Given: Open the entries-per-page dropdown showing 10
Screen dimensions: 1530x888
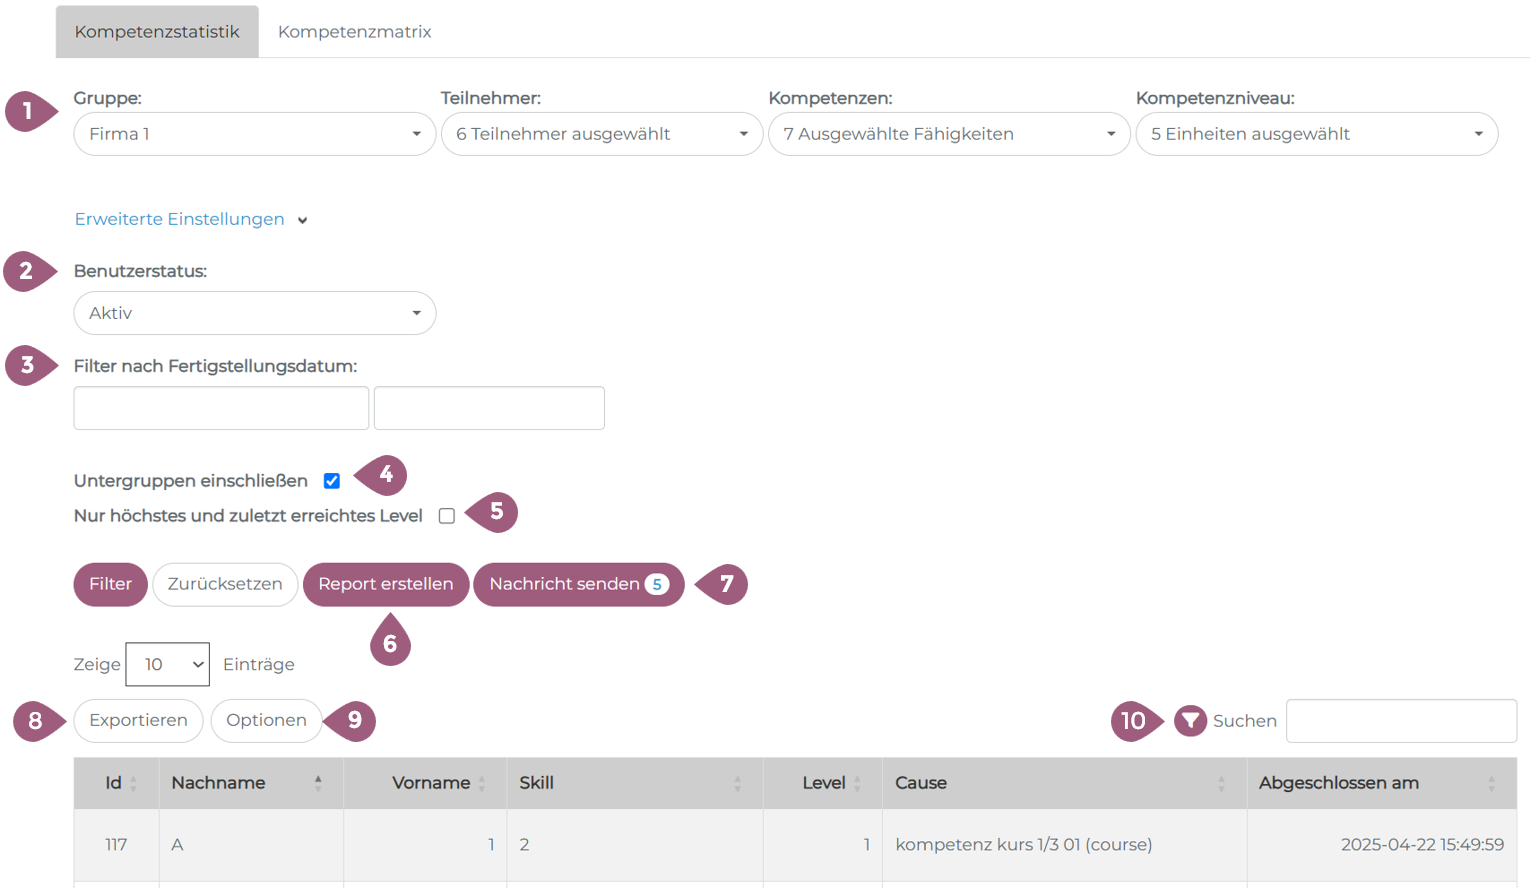Looking at the screenshot, I should point(167,664).
